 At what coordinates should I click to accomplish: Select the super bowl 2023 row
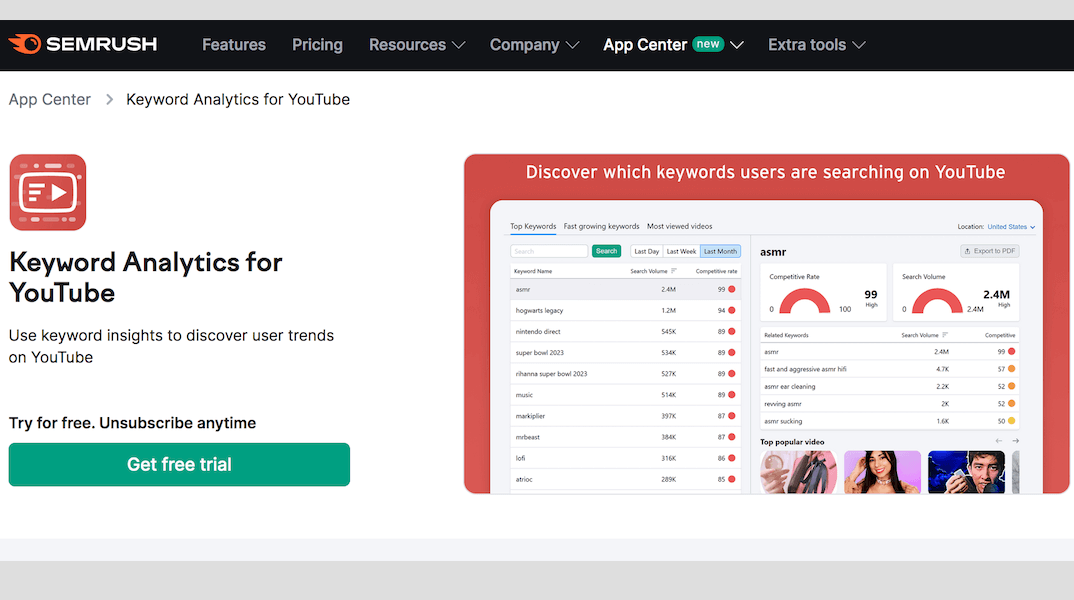tap(625, 353)
